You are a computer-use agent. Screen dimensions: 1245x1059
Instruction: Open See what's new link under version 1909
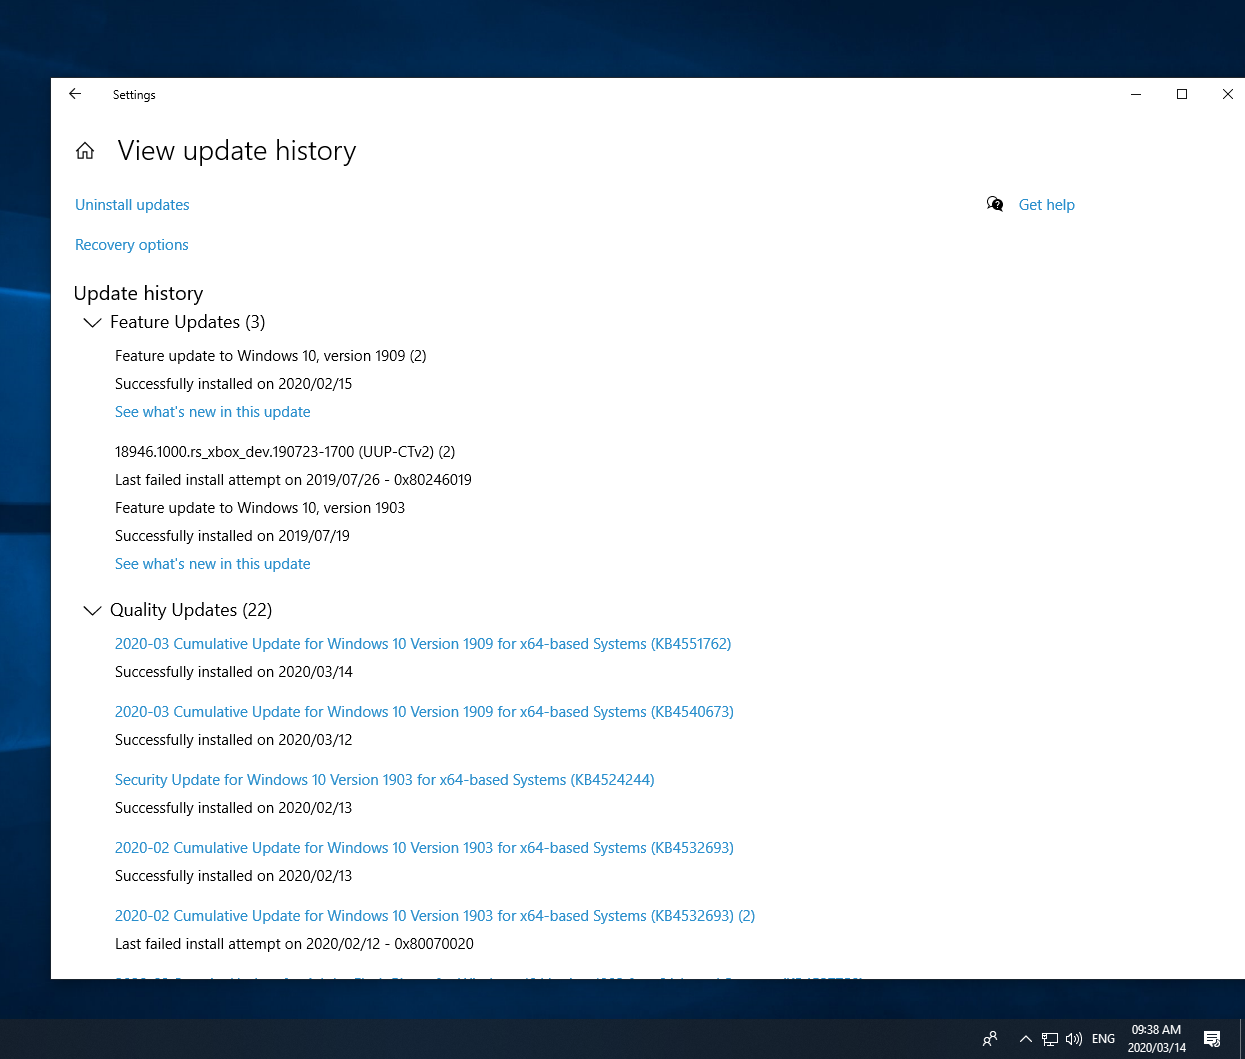point(213,412)
